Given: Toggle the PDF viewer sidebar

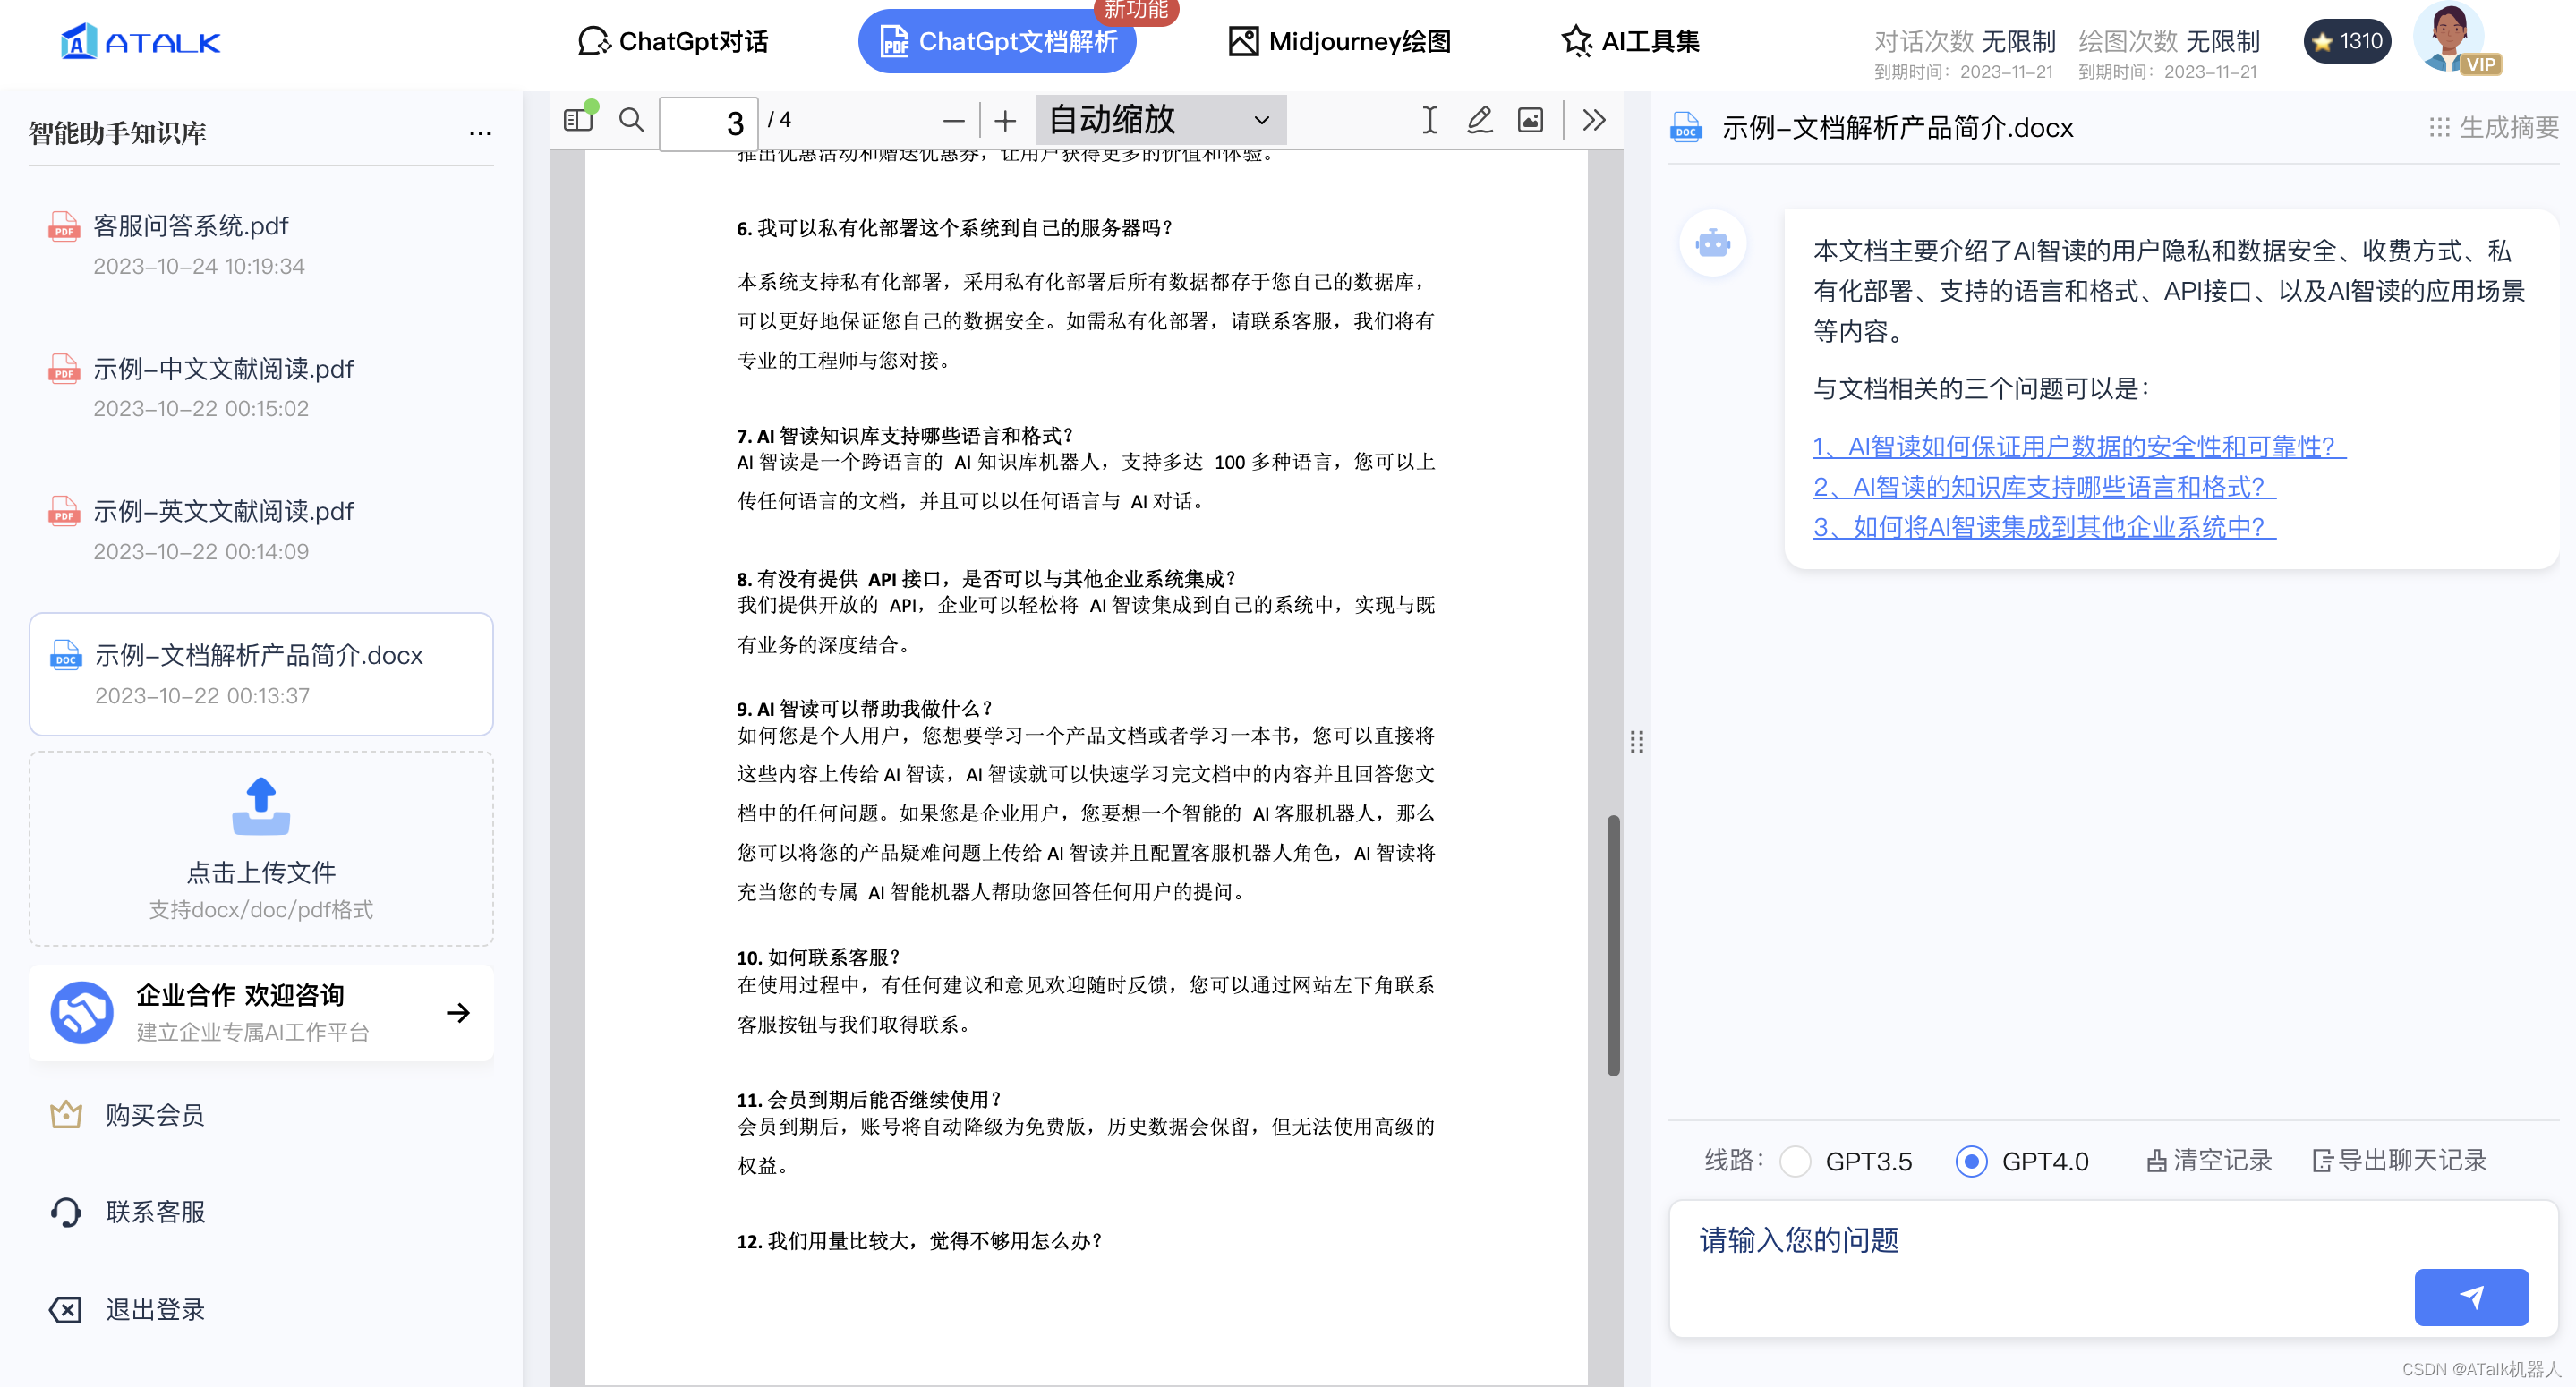Looking at the screenshot, I should (x=578, y=120).
